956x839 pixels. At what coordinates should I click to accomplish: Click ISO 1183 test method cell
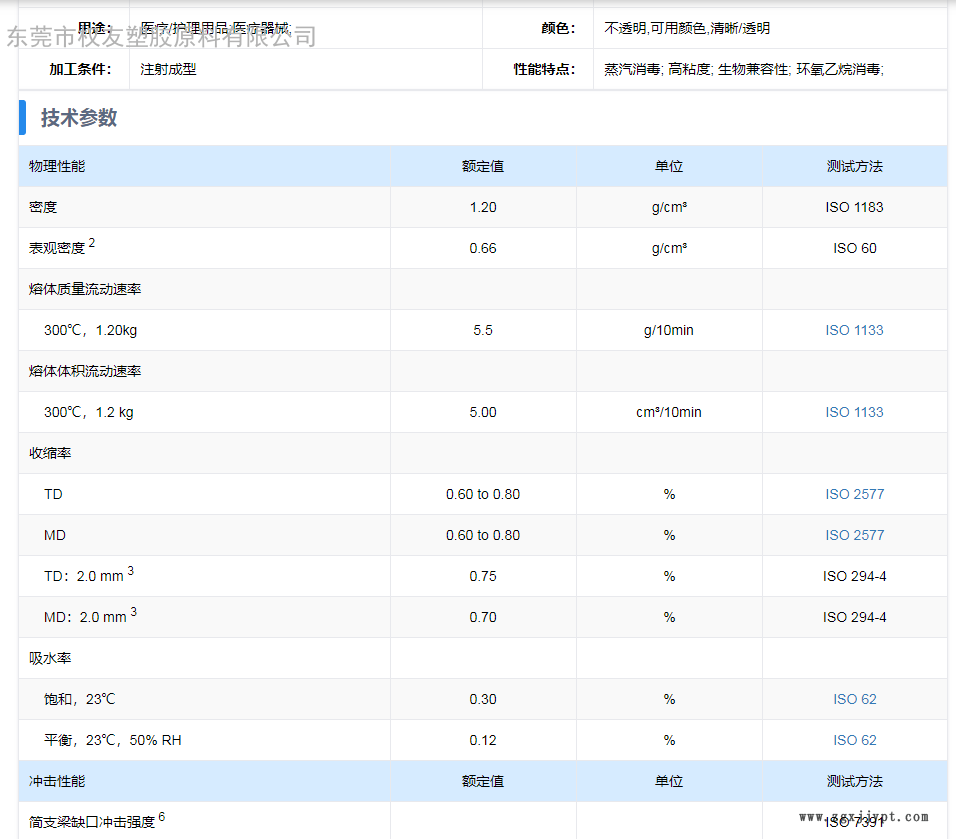[x=854, y=207]
